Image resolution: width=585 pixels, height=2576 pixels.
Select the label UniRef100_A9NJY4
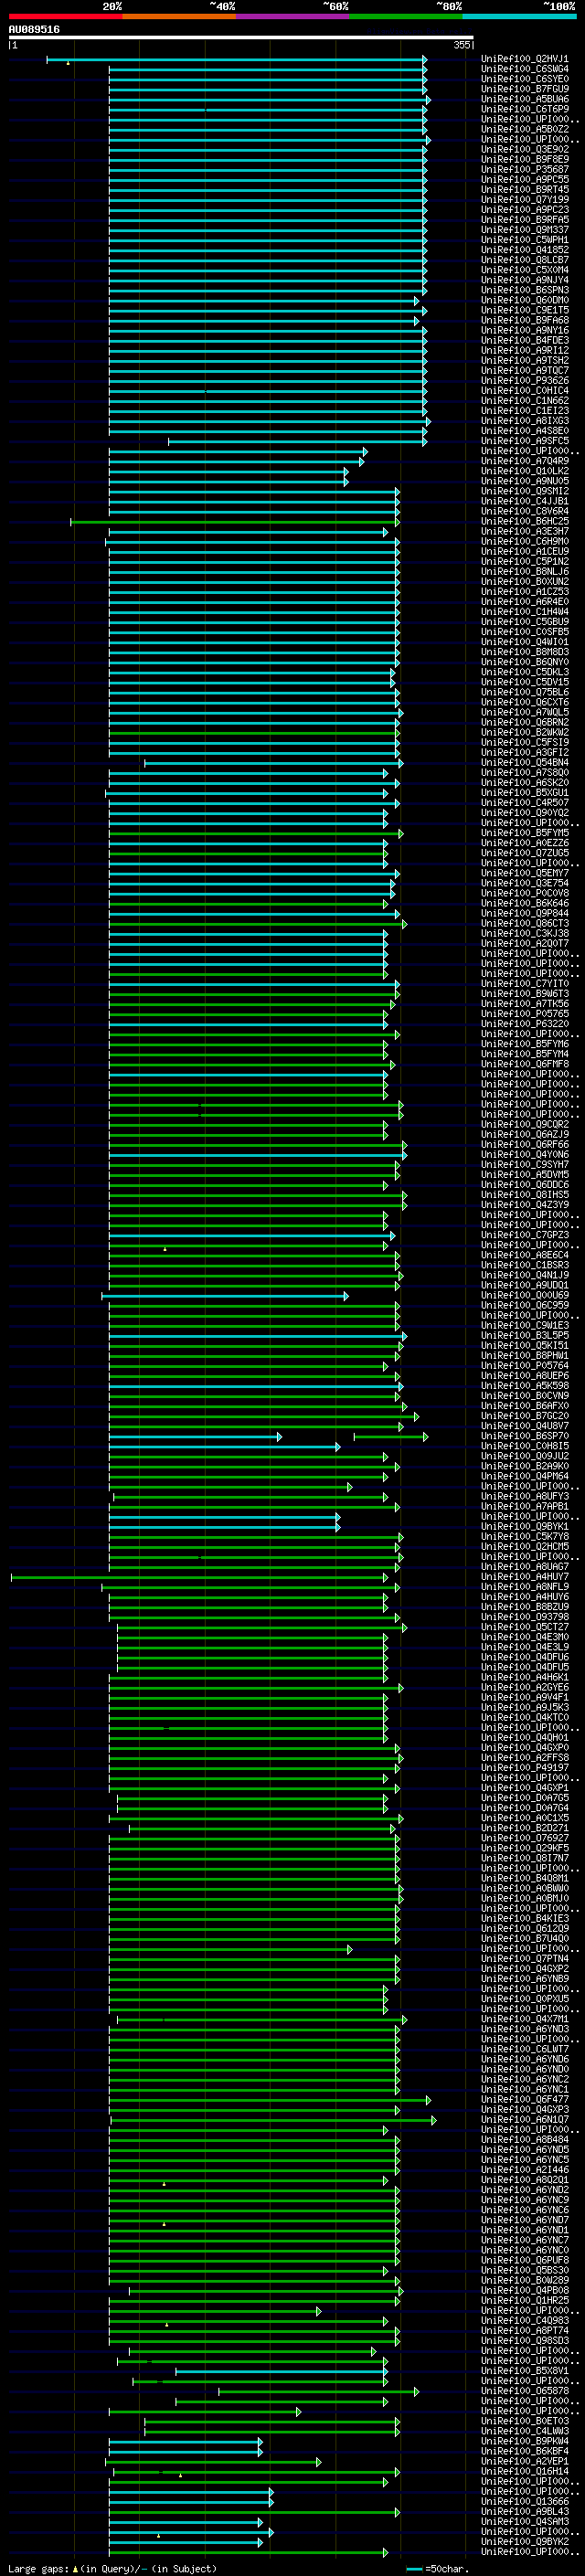[x=525, y=280]
